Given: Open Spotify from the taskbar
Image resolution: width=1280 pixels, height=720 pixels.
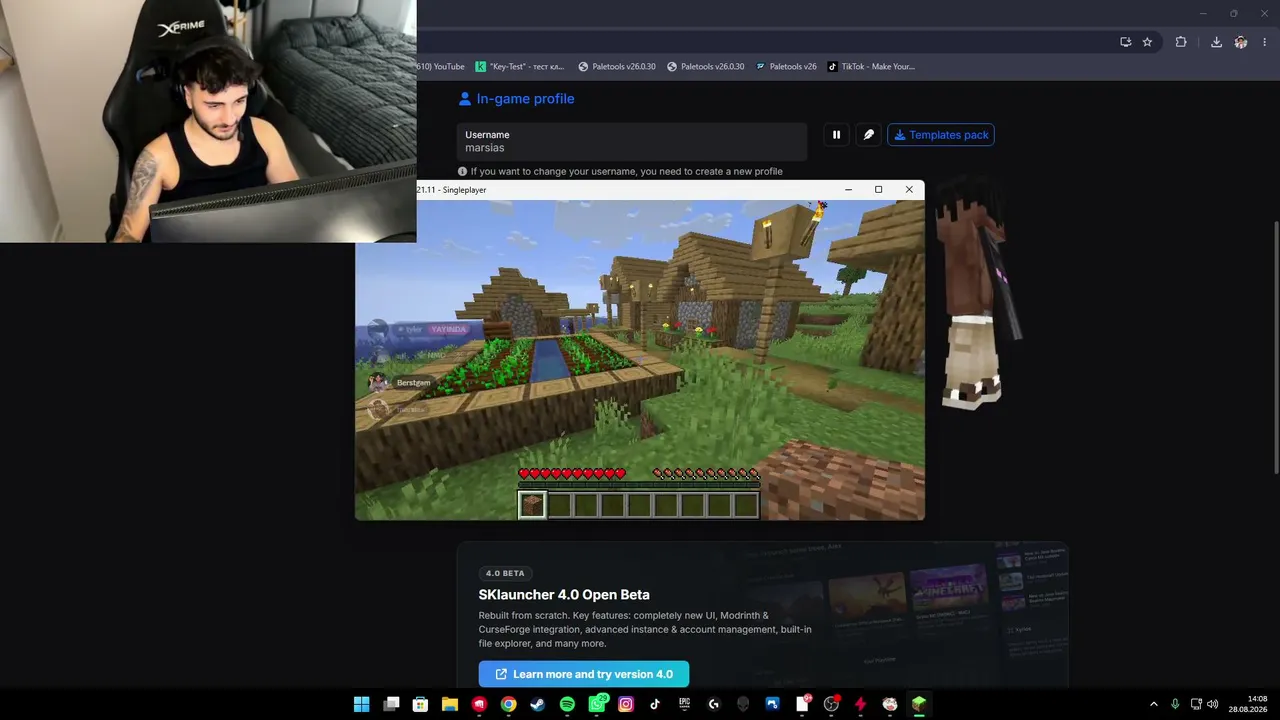Looking at the screenshot, I should tap(567, 704).
